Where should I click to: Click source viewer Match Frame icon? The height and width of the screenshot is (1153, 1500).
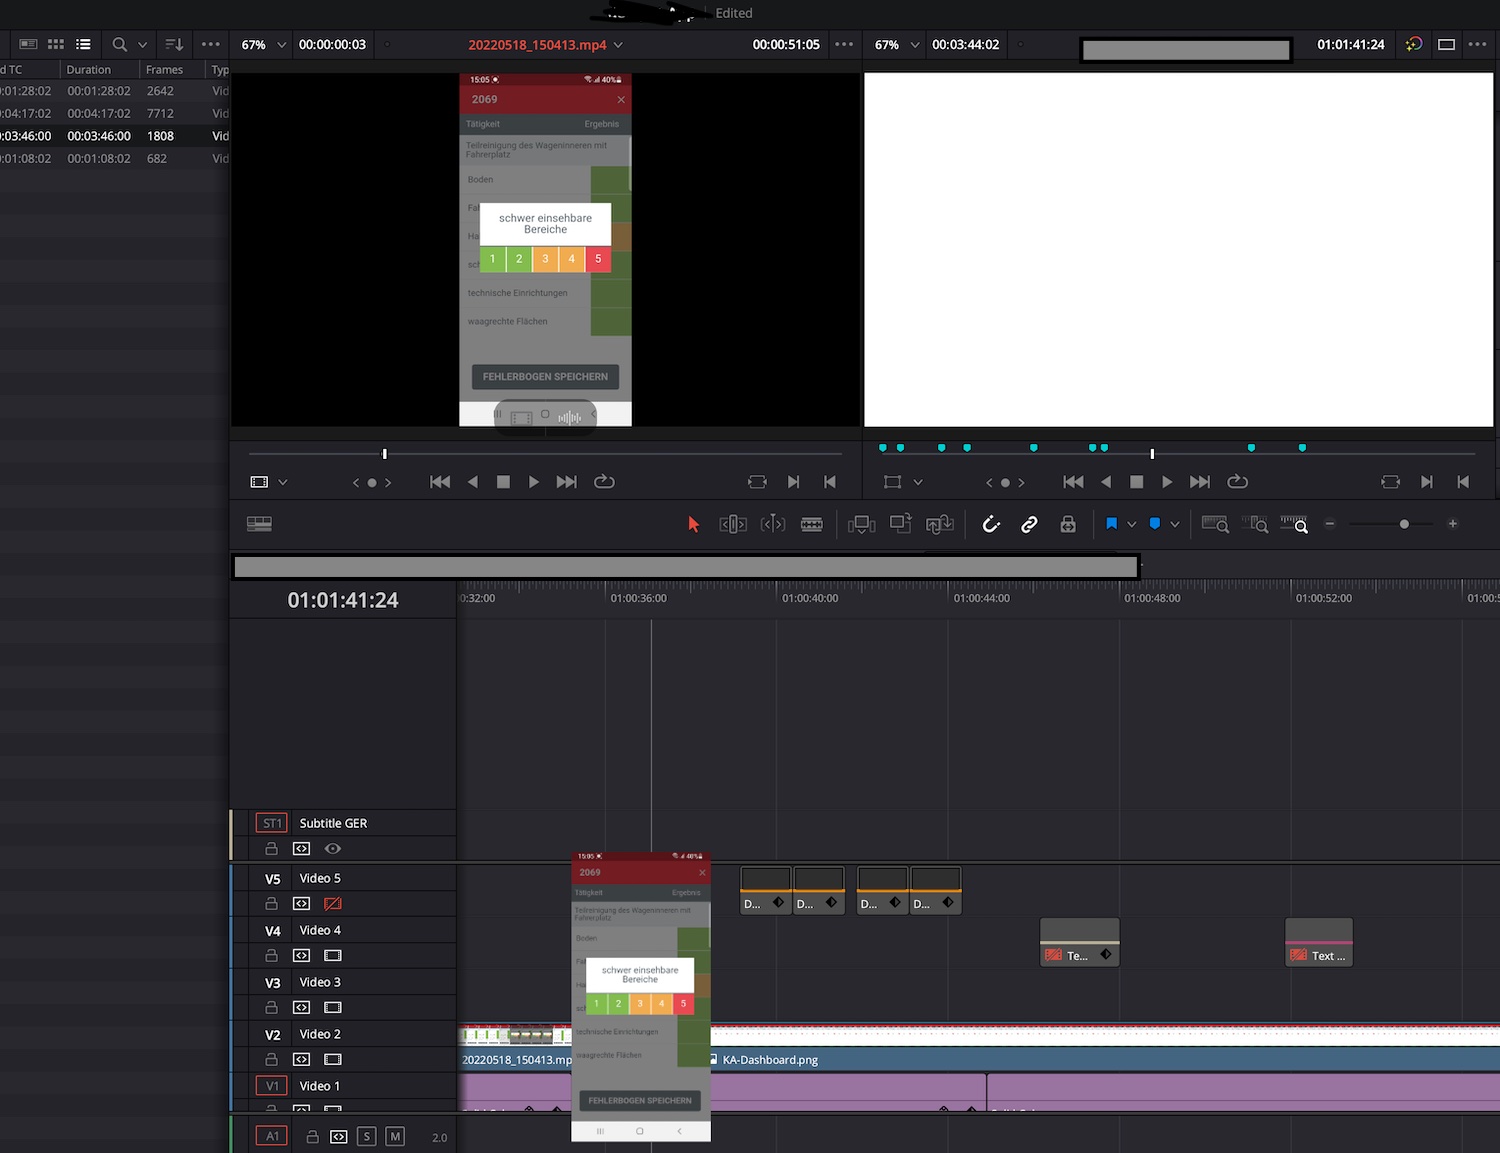757,482
